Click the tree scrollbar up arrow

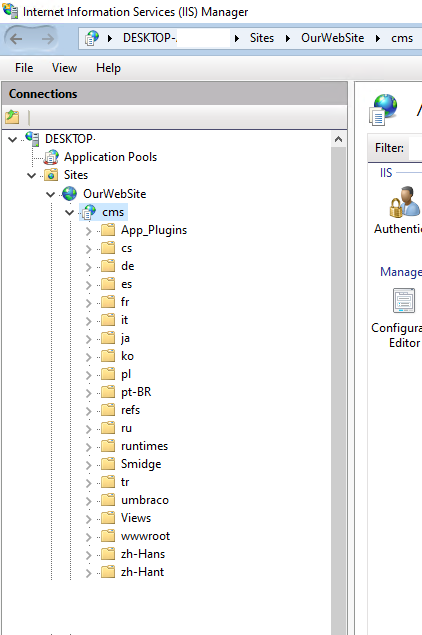click(339, 140)
